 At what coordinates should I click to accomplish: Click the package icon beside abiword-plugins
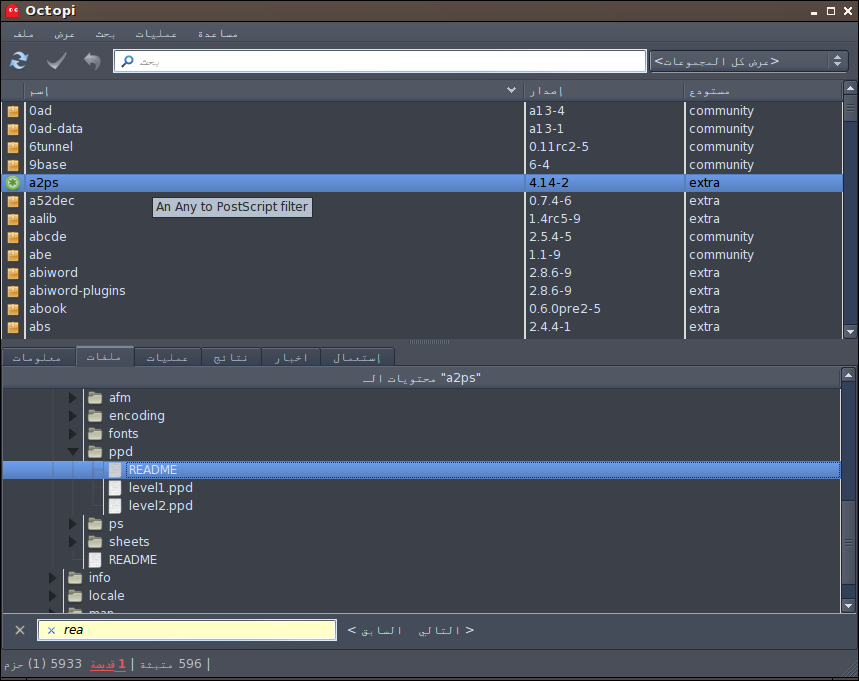point(13,291)
